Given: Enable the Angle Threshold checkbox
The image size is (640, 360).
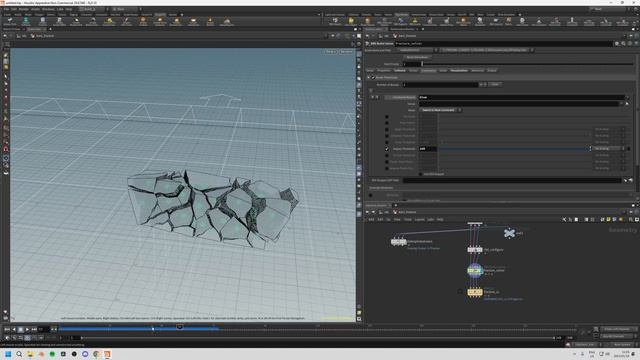Looking at the screenshot, I should point(387,129).
